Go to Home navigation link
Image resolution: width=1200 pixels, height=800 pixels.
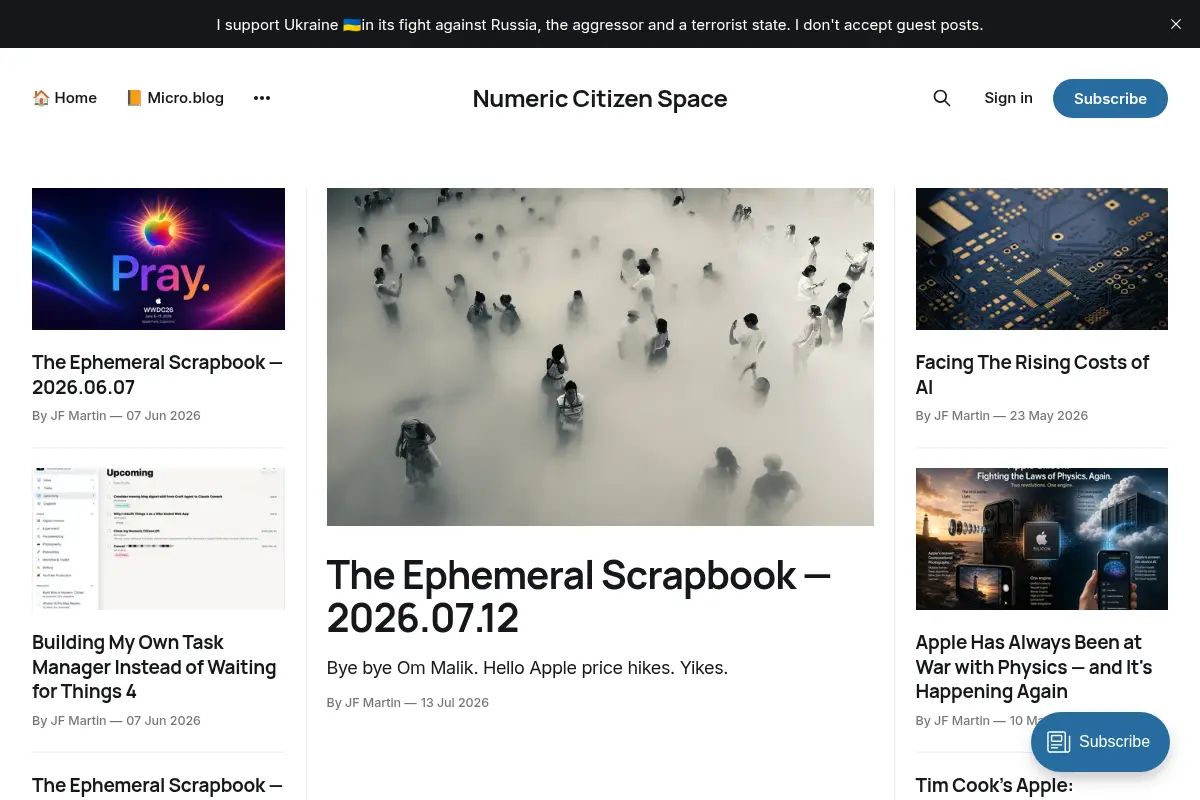click(65, 98)
